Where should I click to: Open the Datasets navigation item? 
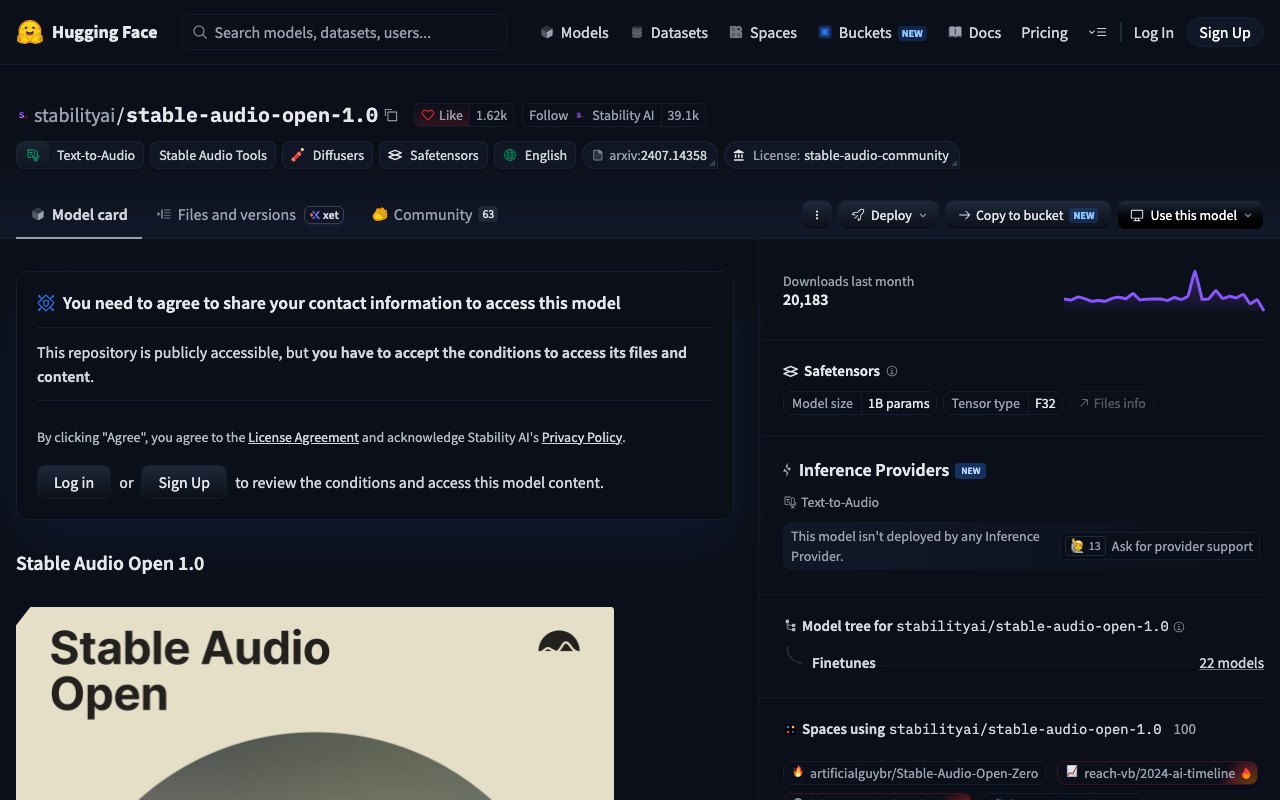[x=669, y=32]
